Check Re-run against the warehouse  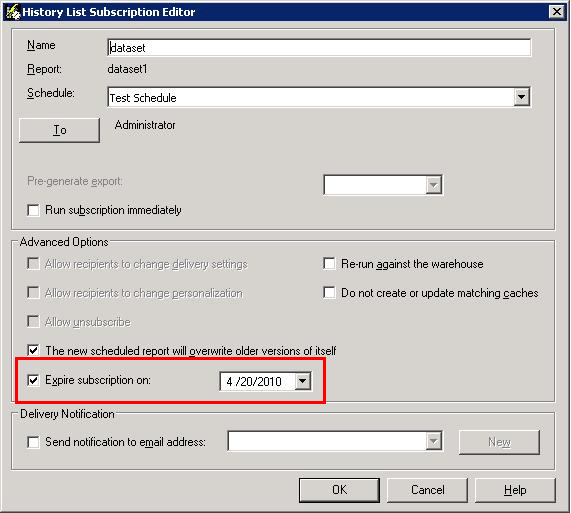[330, 264]
